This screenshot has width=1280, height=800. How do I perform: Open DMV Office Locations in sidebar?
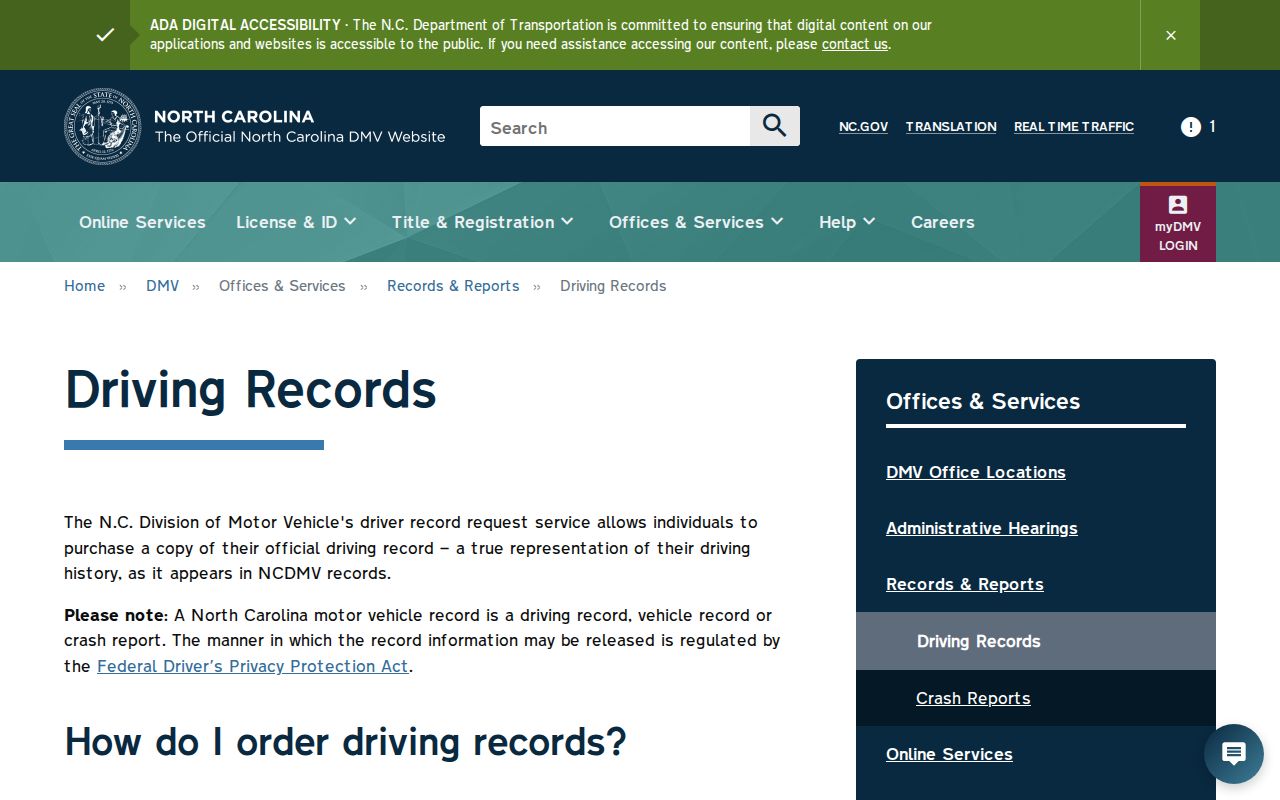point(976,472)
